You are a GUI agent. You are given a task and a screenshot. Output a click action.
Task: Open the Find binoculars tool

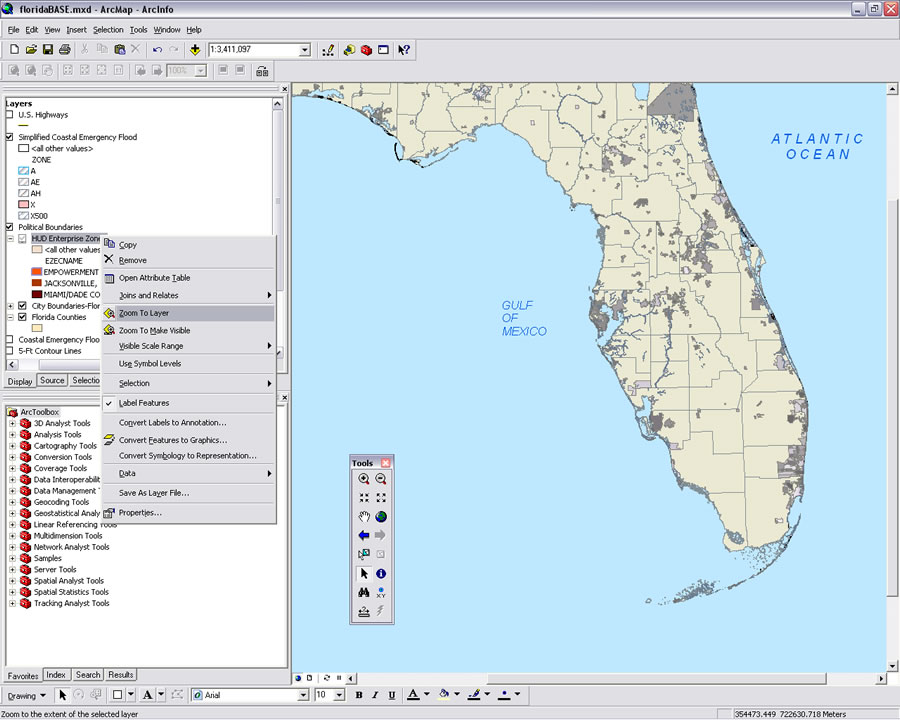(364, 593)
